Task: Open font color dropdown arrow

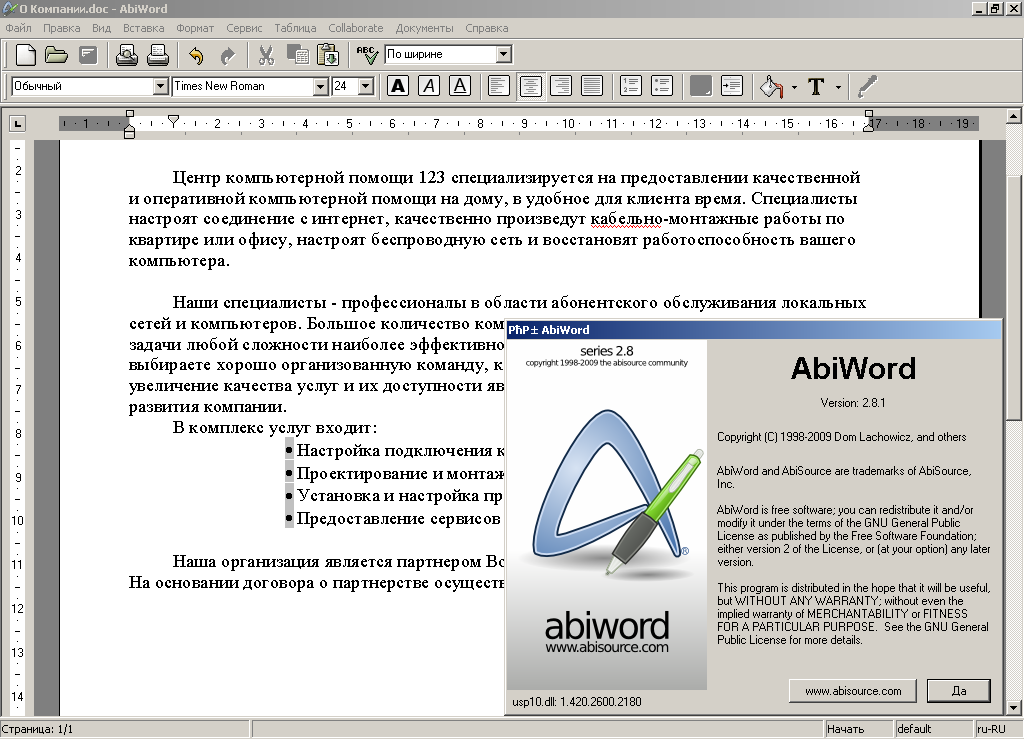Action: pos(839,87)
